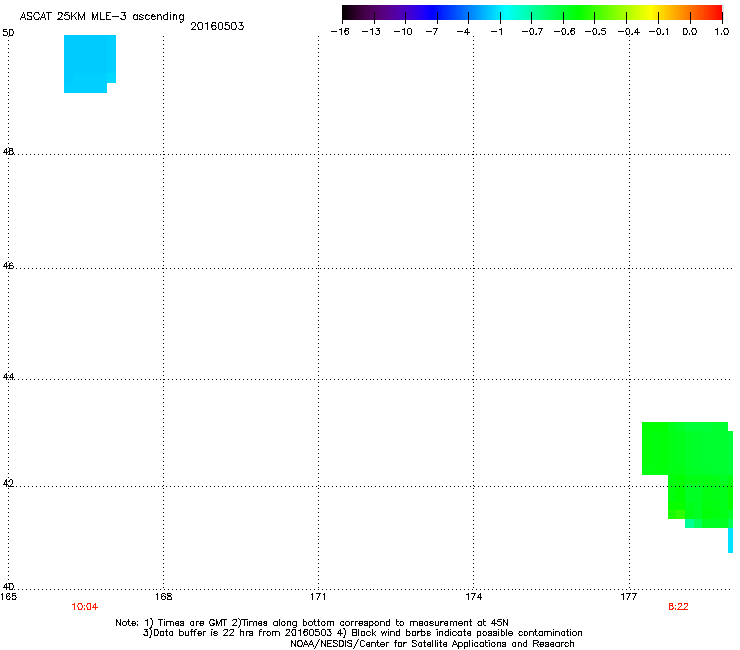Click color bar label -4

[x=463, y=32]
